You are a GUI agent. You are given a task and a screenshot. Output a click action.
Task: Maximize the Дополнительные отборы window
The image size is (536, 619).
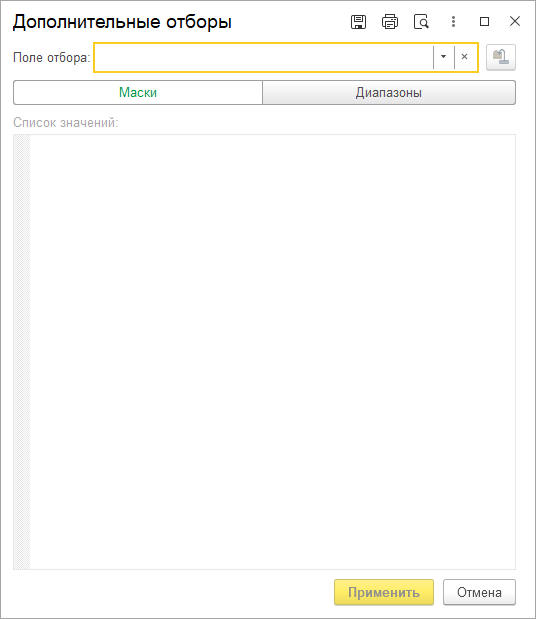484,21
